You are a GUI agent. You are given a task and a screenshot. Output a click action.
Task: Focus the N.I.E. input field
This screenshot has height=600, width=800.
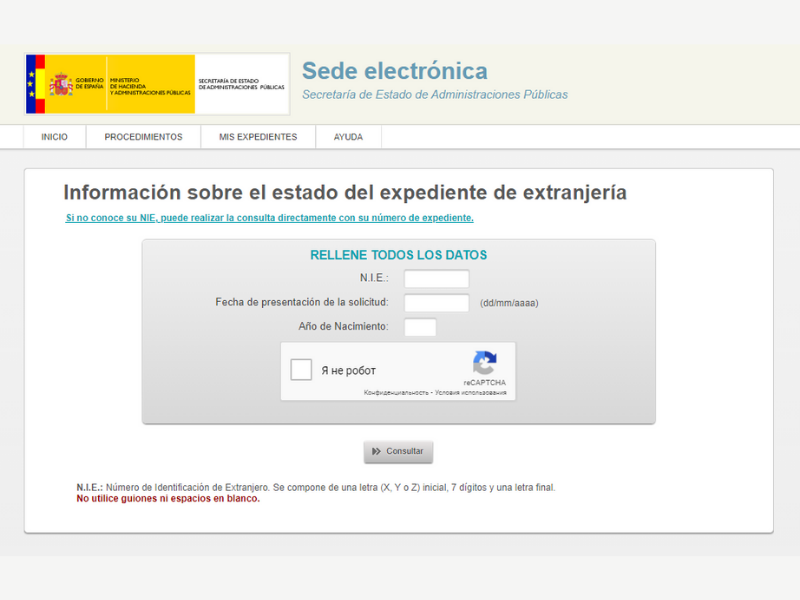(x=436, y=279)
